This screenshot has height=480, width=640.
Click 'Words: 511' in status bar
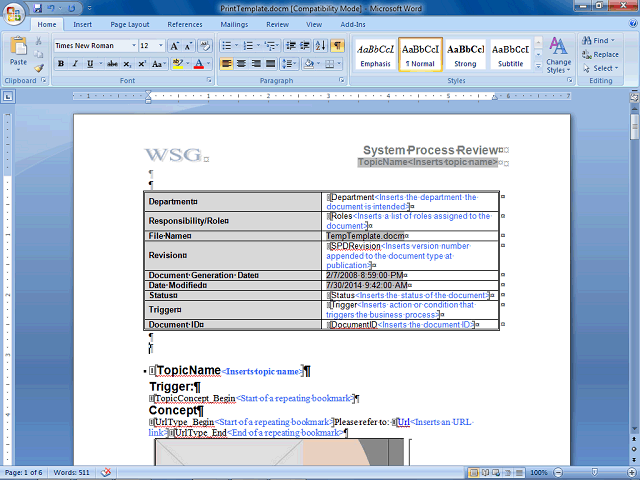click(x=71, y=473)
